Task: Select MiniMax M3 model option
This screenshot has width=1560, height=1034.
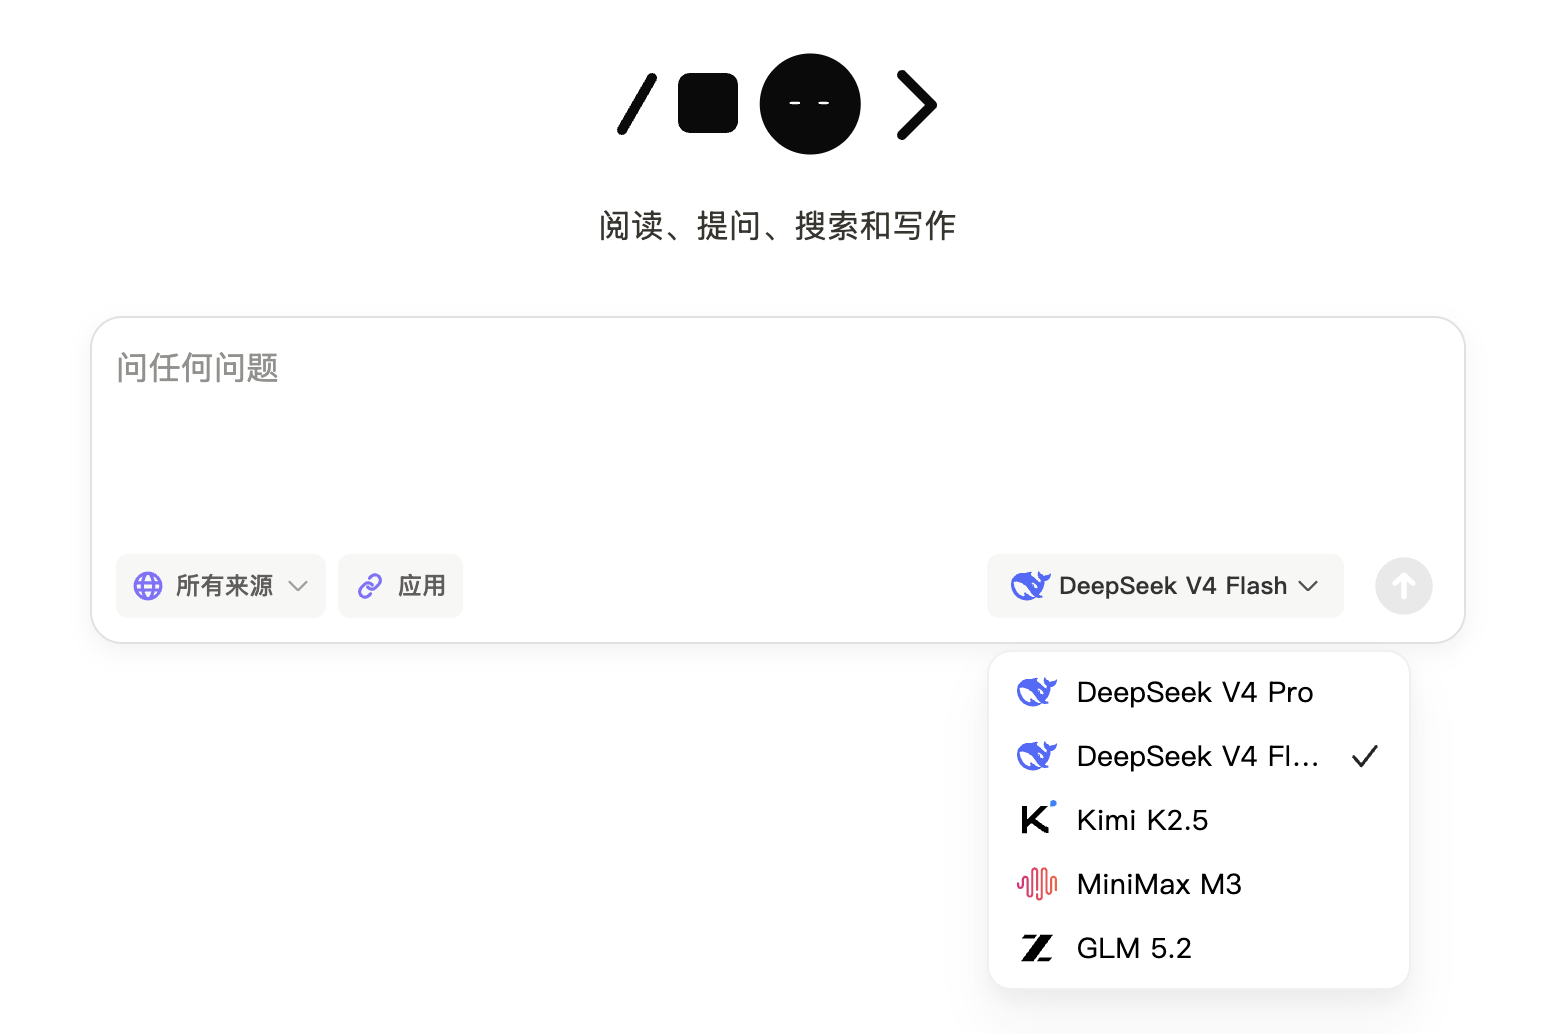Action: point(1199,884)
